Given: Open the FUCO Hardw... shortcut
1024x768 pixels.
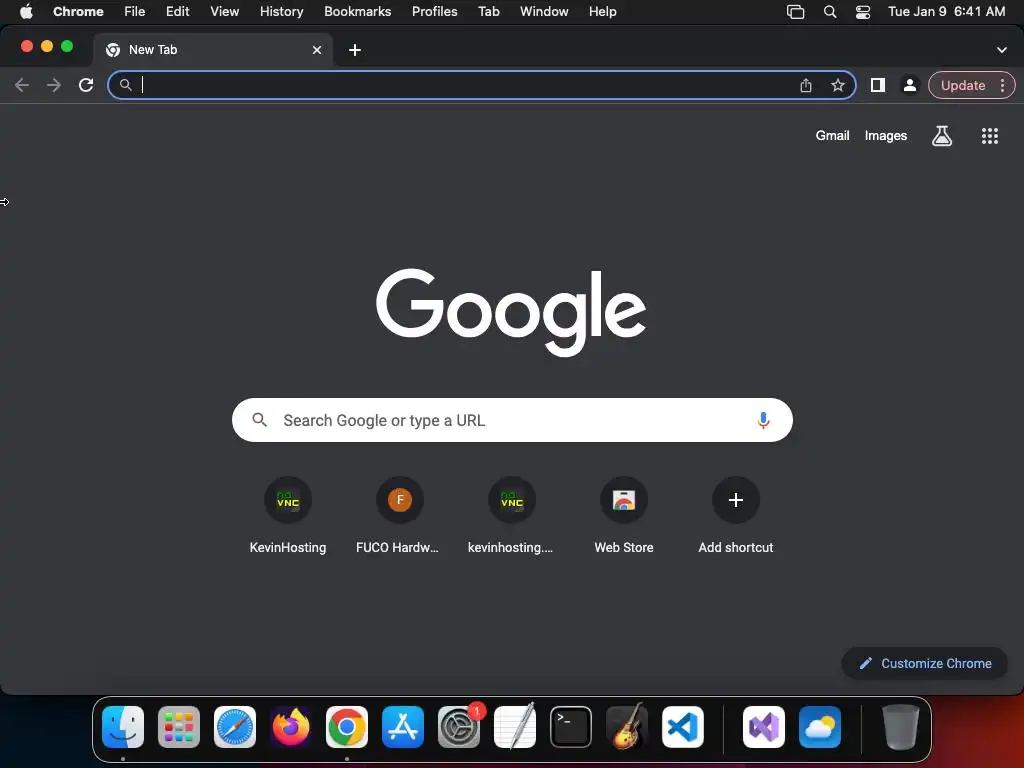Looking at the screenshot, I should (400, 516).
